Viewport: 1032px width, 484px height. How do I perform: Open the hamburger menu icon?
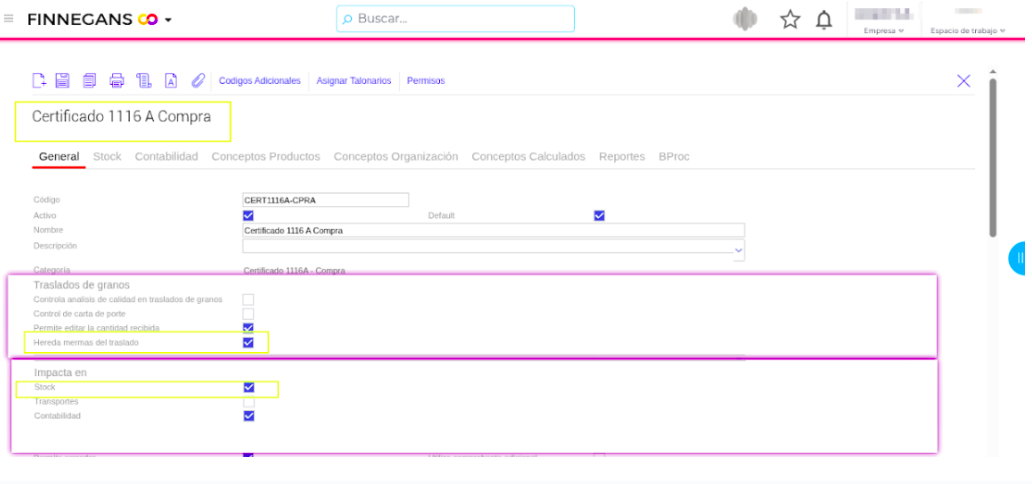(x=9, y=18)
